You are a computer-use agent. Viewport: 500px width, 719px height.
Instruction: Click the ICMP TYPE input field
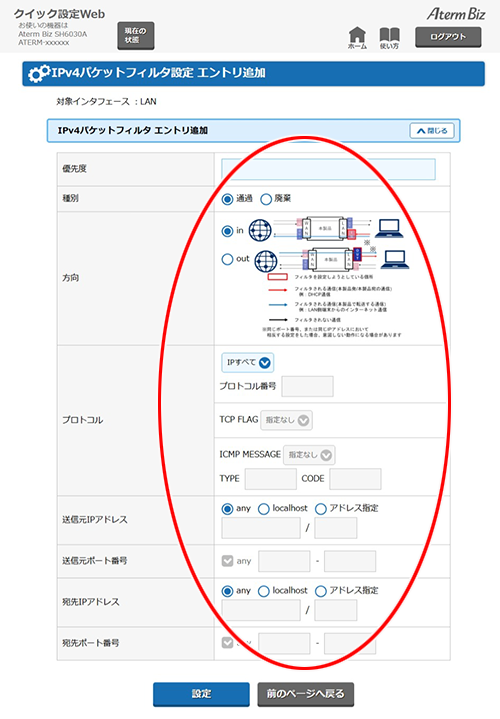click(271, 479)
